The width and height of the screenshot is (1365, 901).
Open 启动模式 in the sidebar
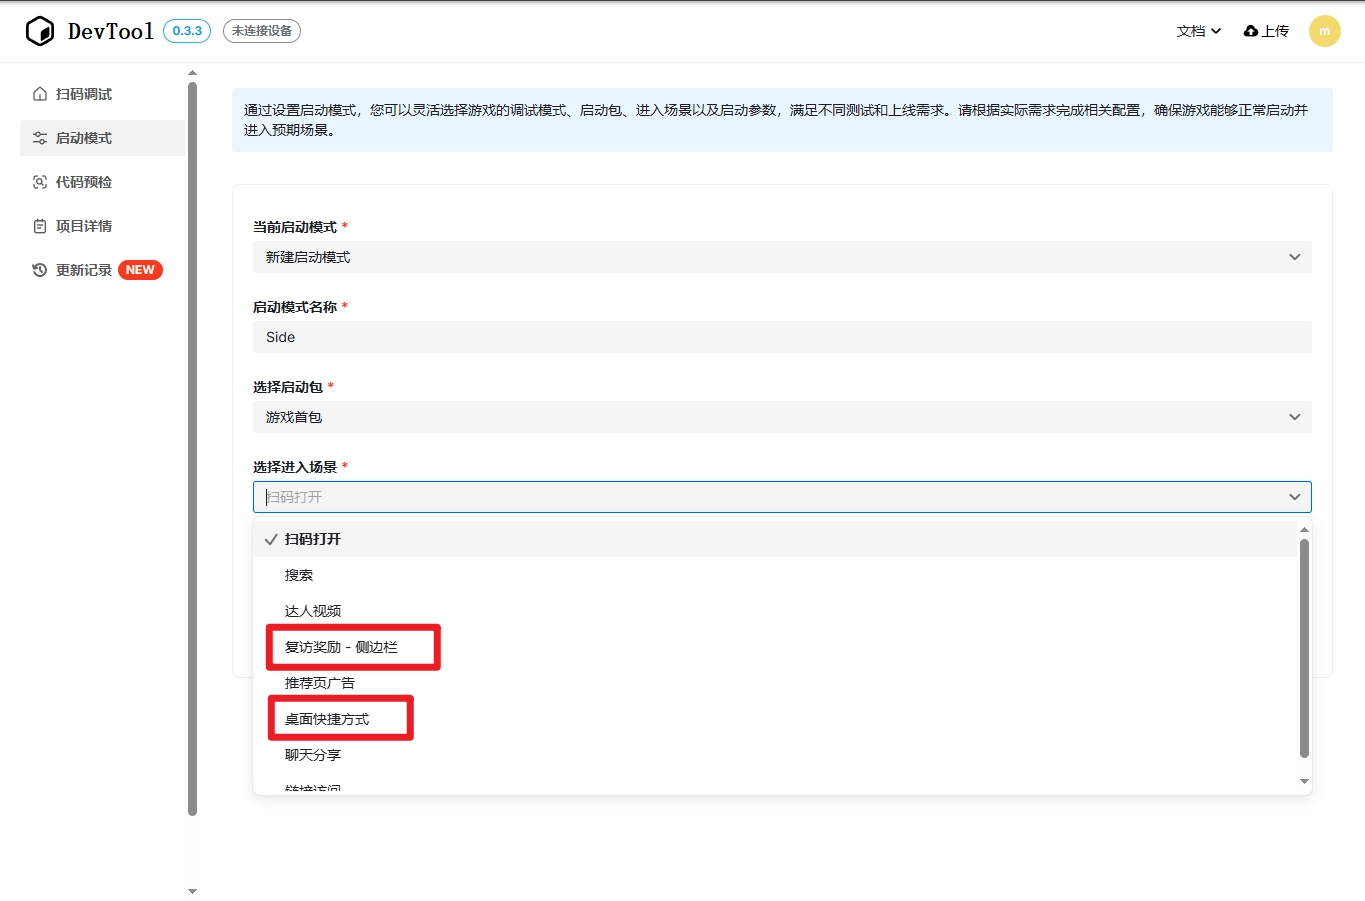(102, 138)
